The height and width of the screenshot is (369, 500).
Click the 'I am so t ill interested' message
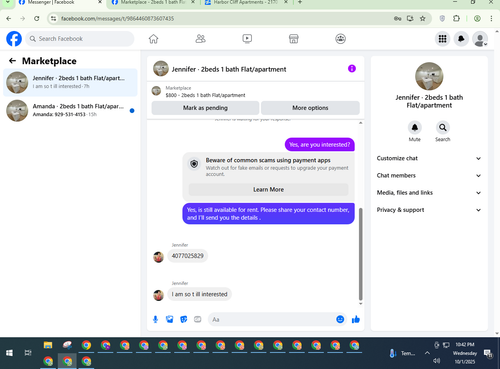click(199, 294)
